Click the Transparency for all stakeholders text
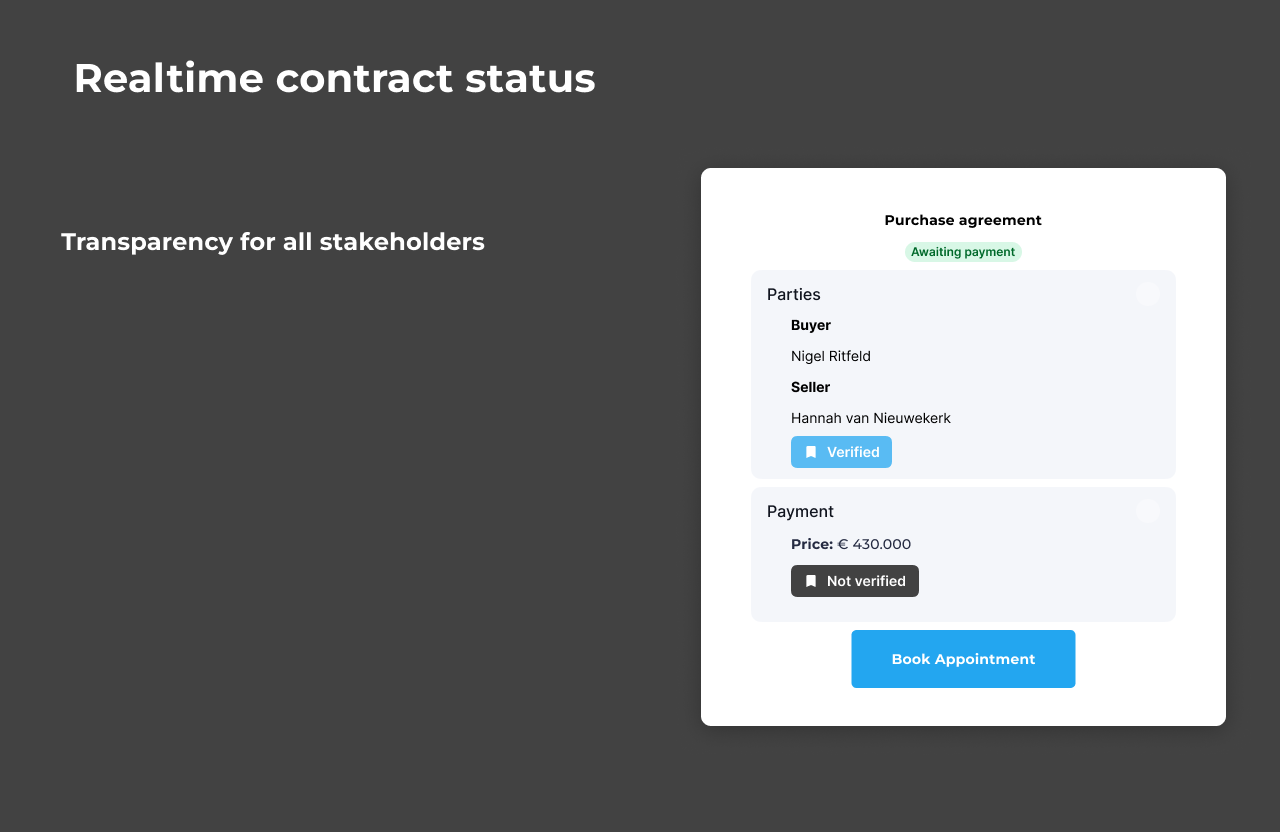 coord(273,242)
